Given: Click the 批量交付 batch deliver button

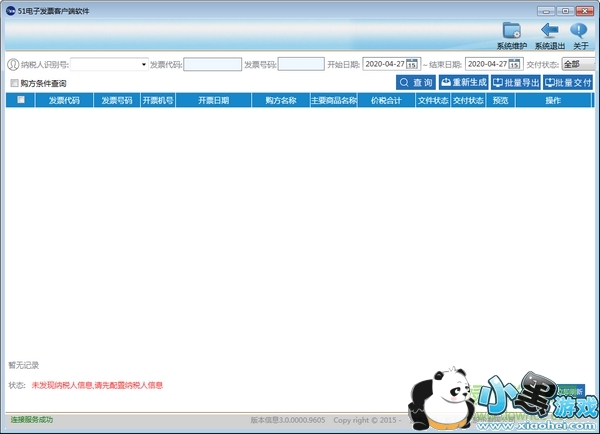Looking at the screenshot, I should click(x=568, y=82).
